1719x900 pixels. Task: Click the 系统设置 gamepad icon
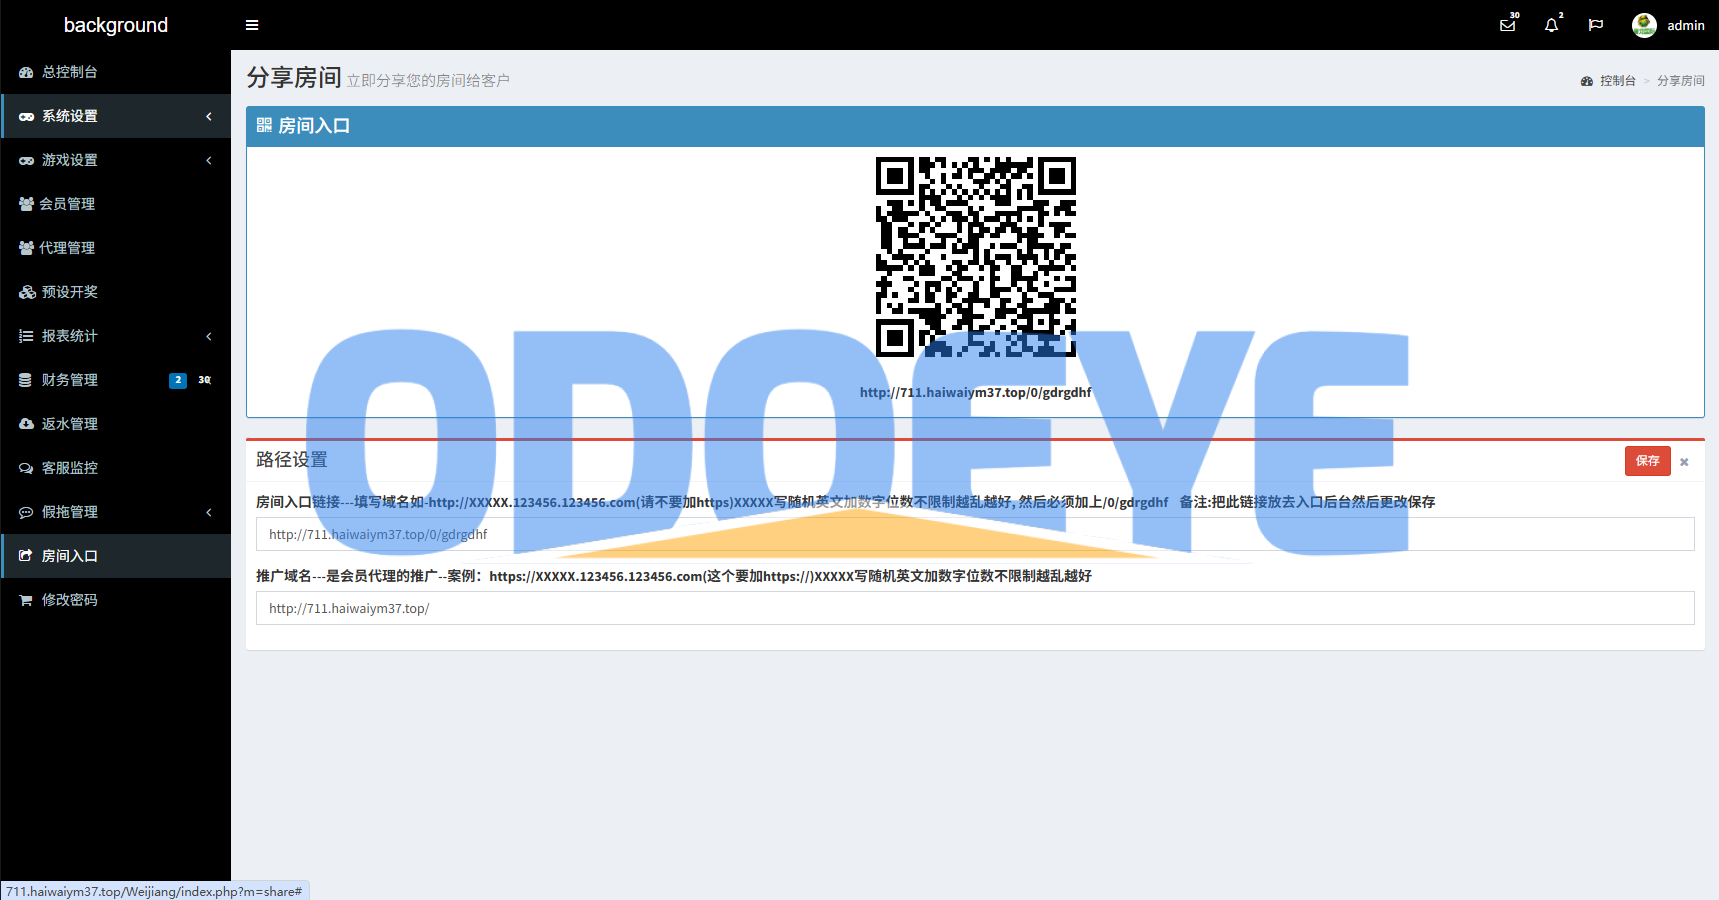(x=27, y=116)
